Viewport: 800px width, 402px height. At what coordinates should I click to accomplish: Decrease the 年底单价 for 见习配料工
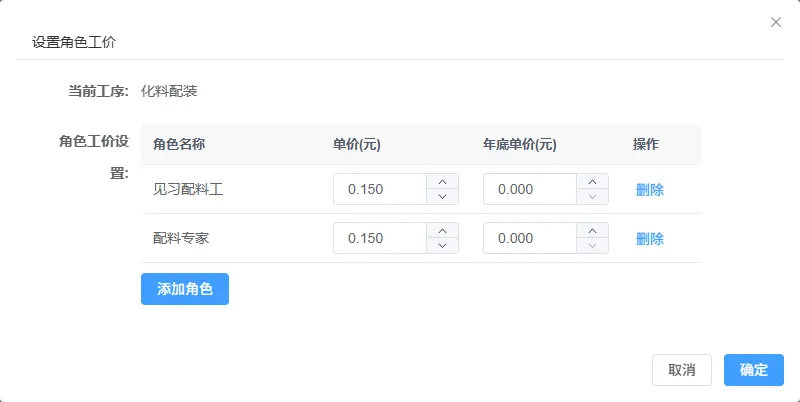[592, 197]
